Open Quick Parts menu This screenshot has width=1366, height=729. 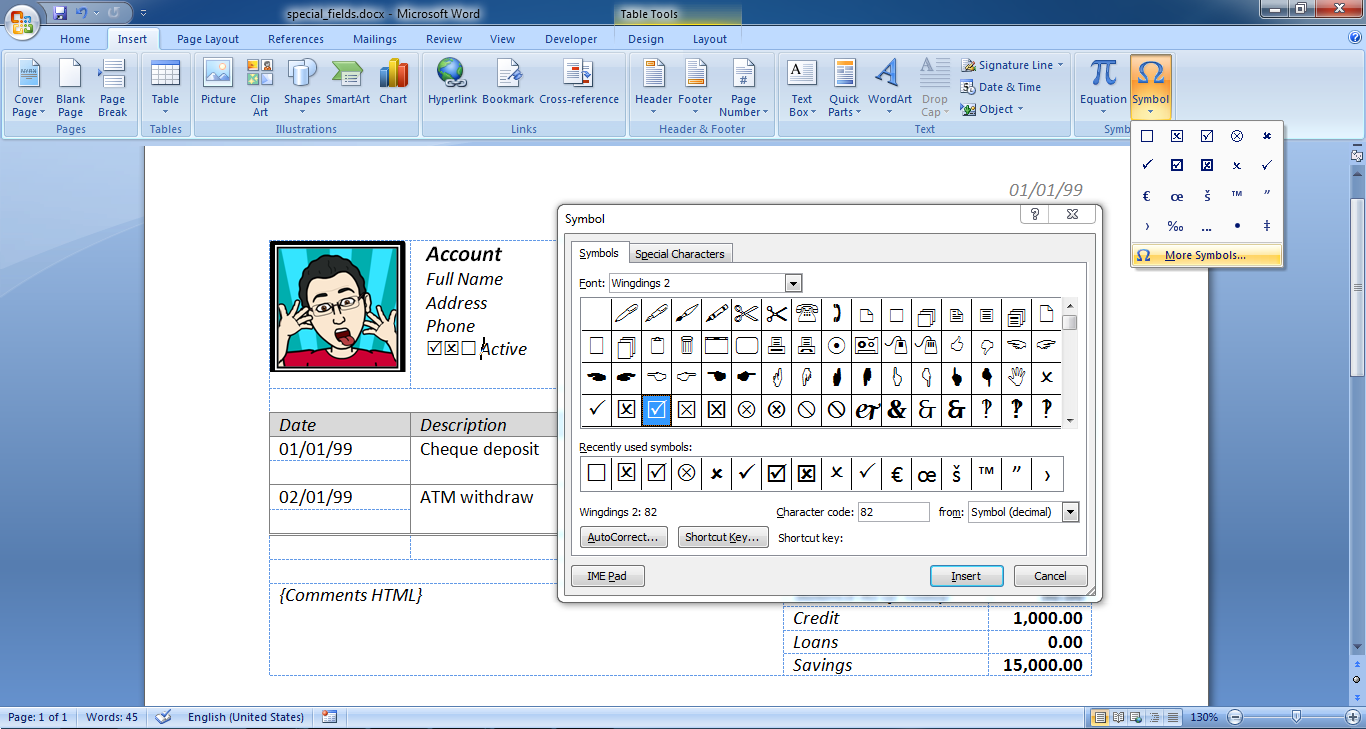(x=844, y=88)
